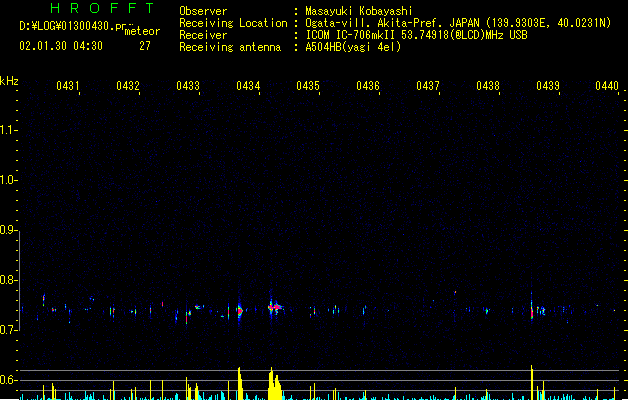This screenshot has width=629, height=400.
Task: Click the 0.9 kHz axis label
Action: pos(8,230)
